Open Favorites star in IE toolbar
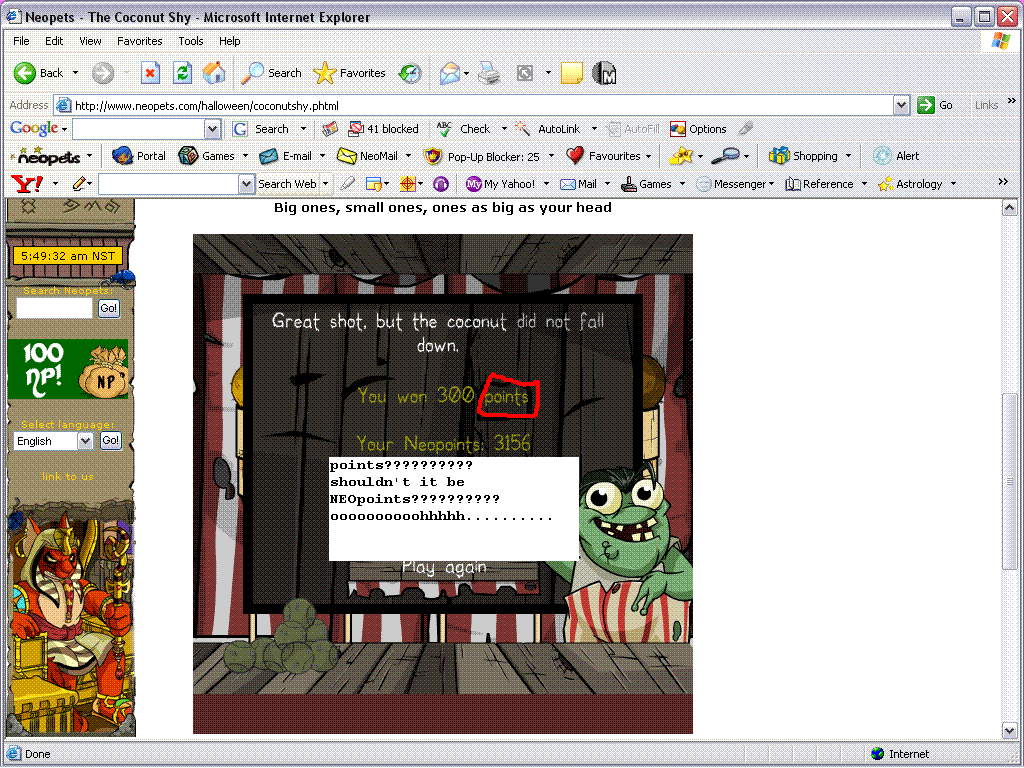This screenshot has height=768, width=1024. pos(325,73)
